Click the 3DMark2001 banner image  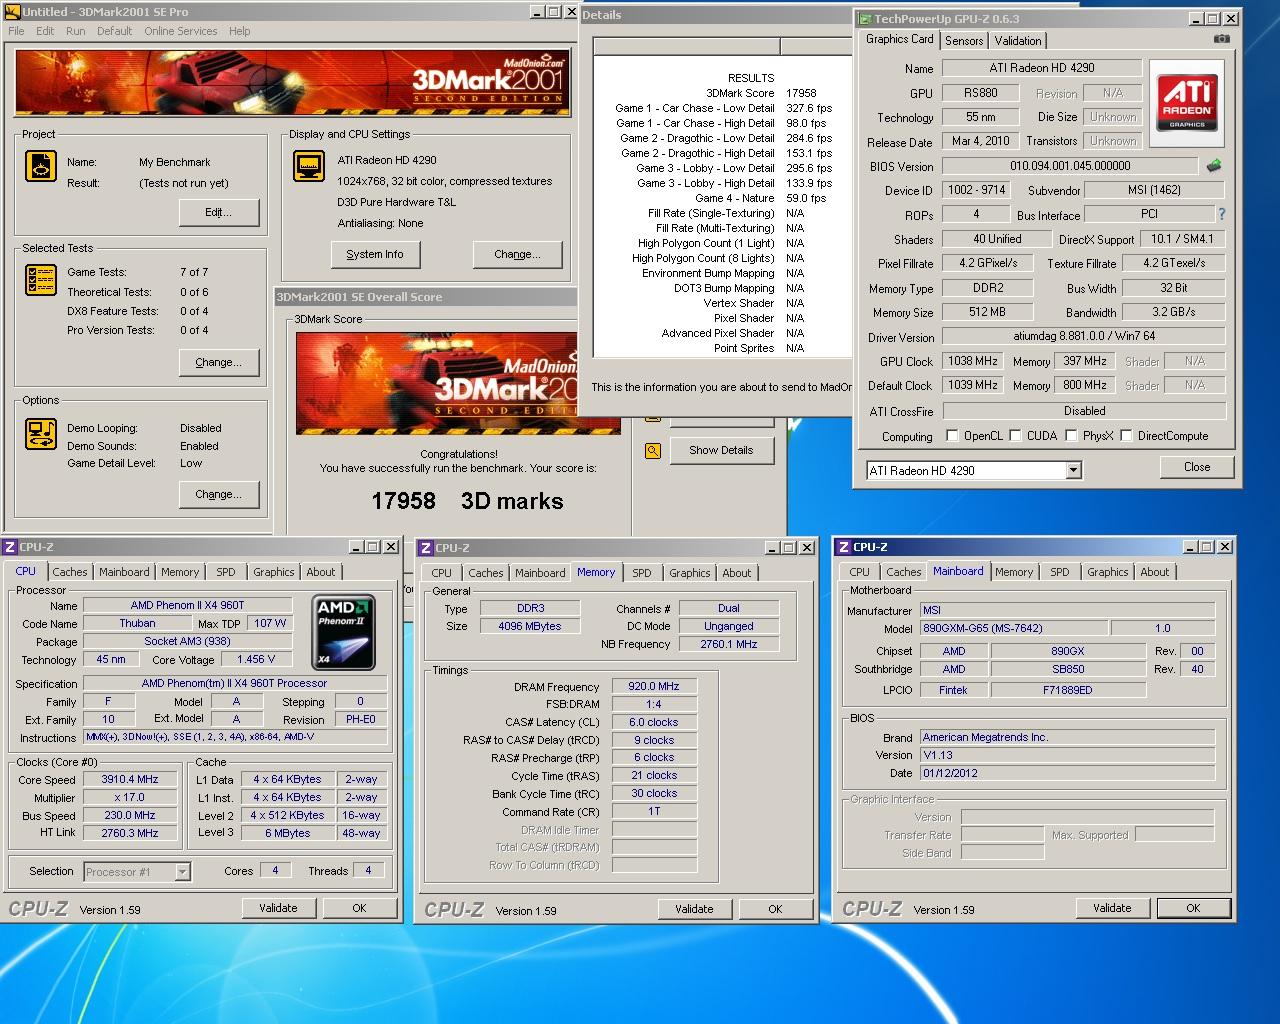(292, 82)
